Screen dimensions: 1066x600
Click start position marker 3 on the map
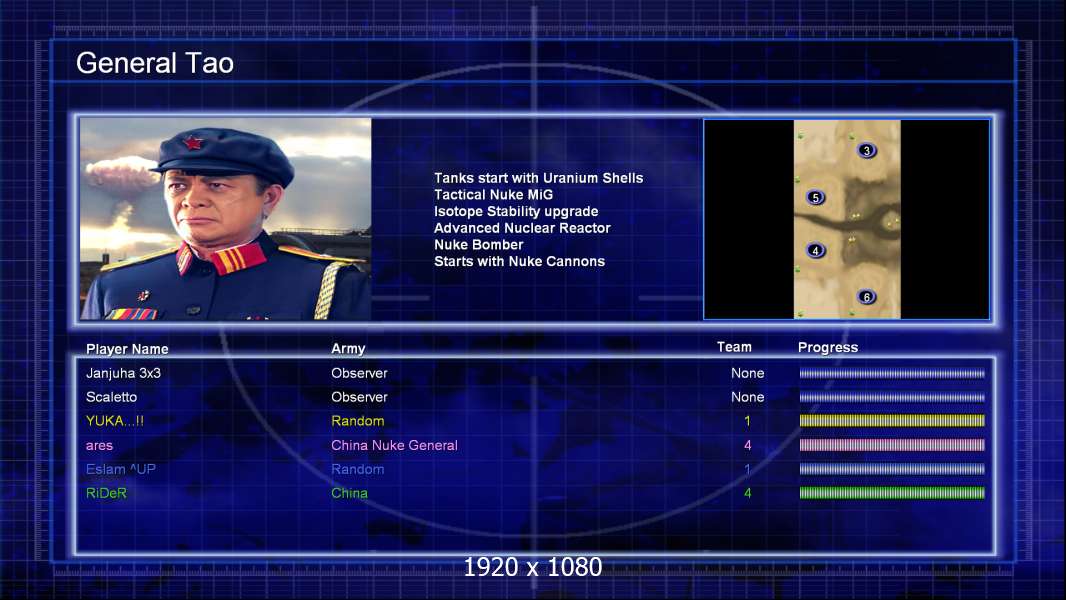866,150
